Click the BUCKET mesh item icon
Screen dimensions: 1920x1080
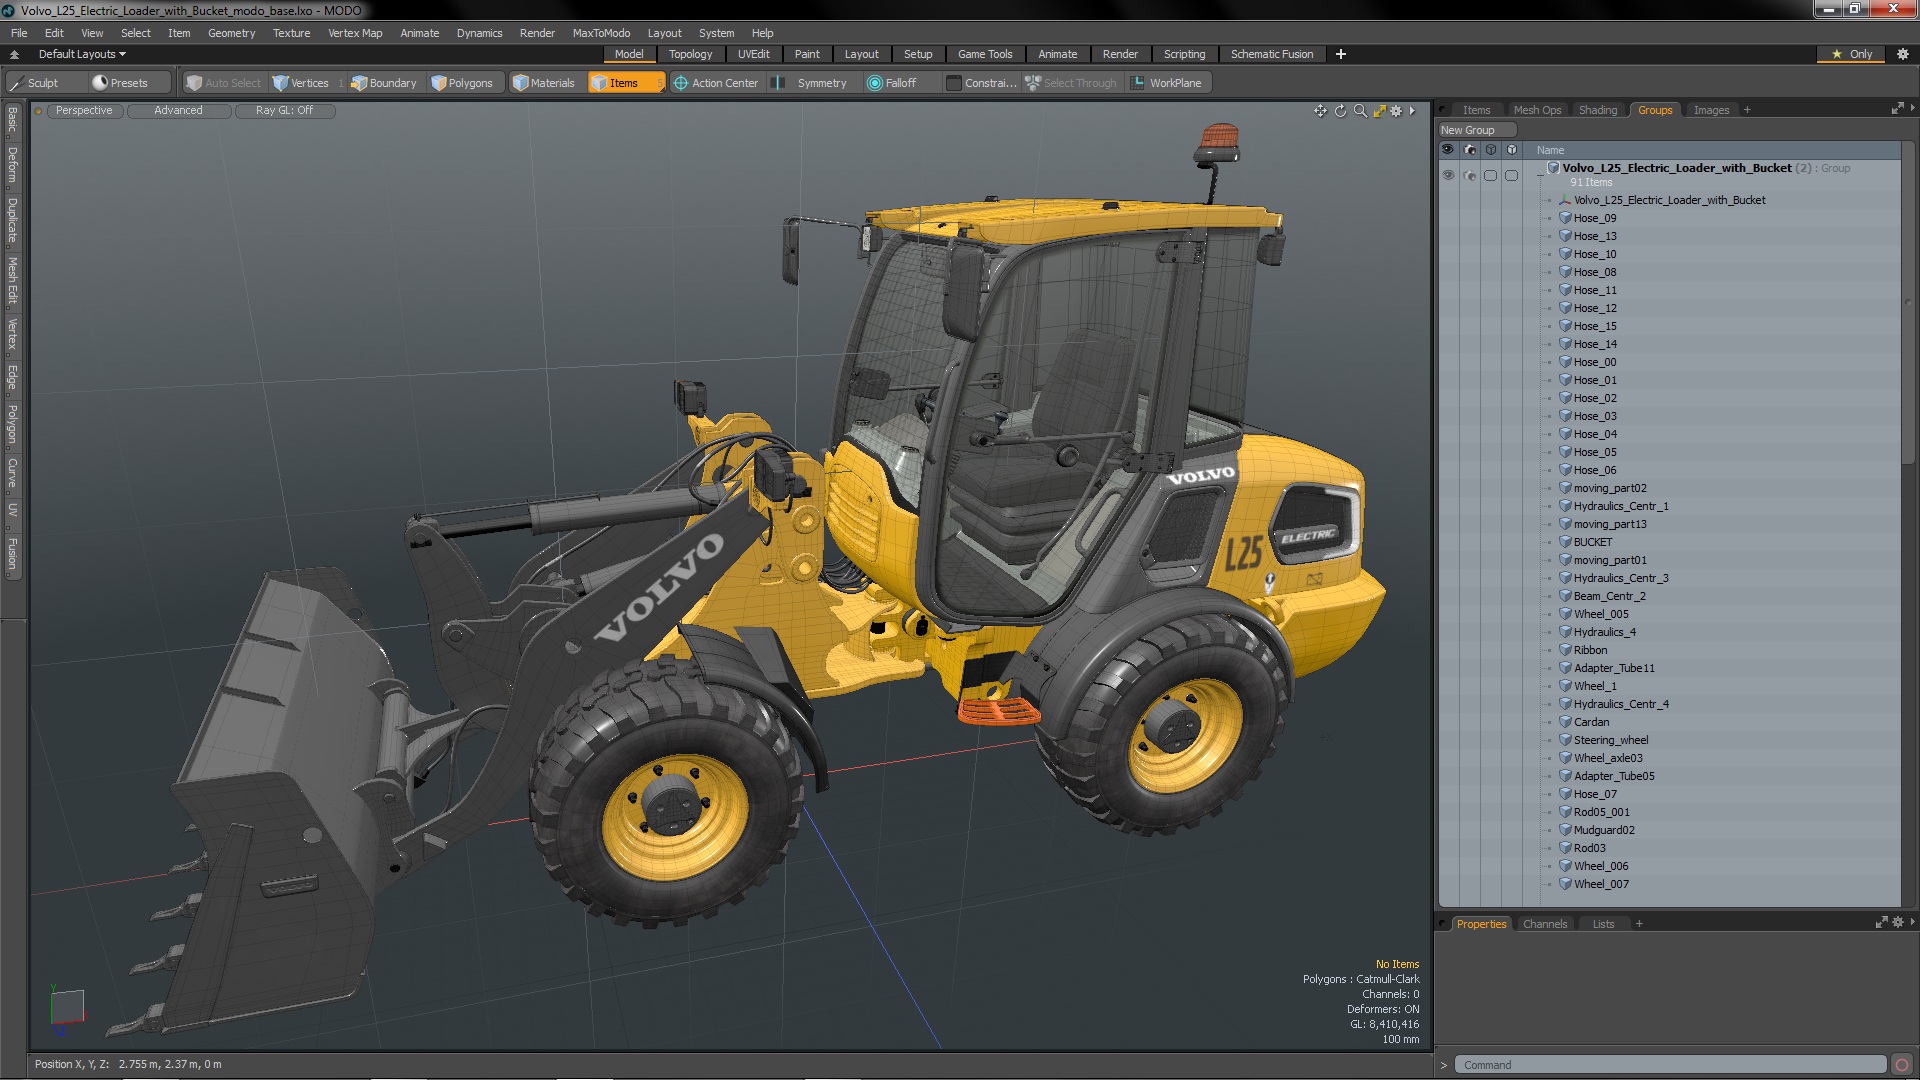coord(1565,542)
